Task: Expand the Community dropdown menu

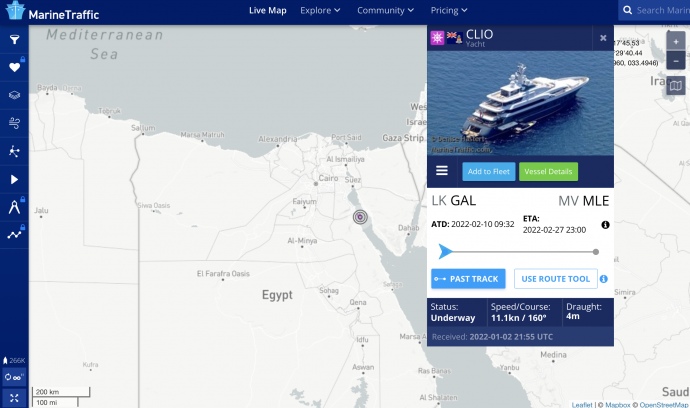Action: [386, 11]
